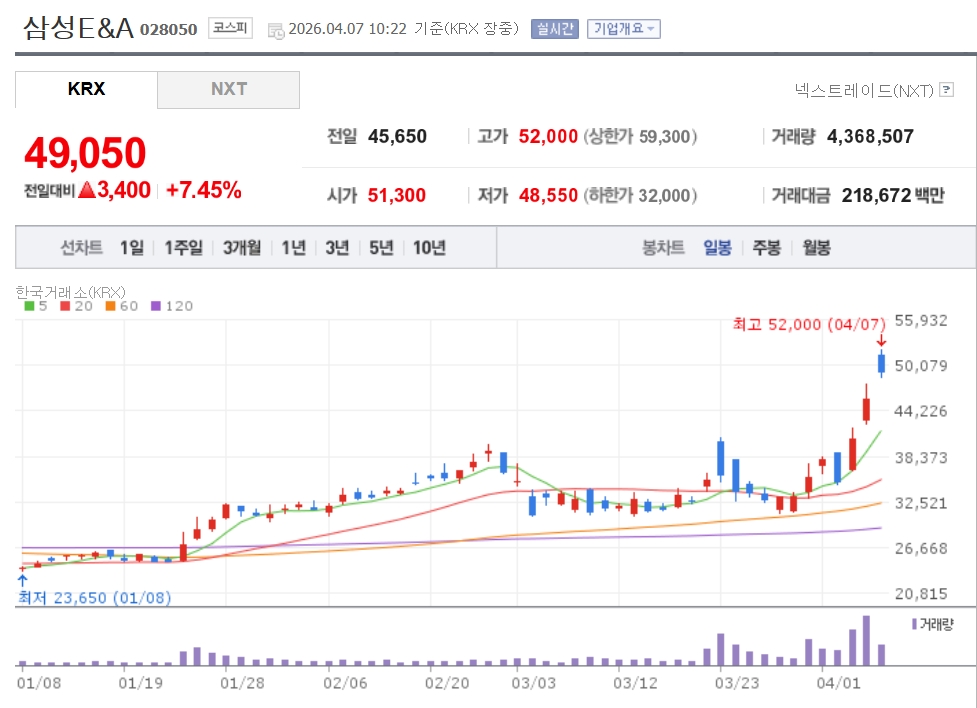
Task: Select the 일봉 daily candle chart
Action: click(717, 248)
